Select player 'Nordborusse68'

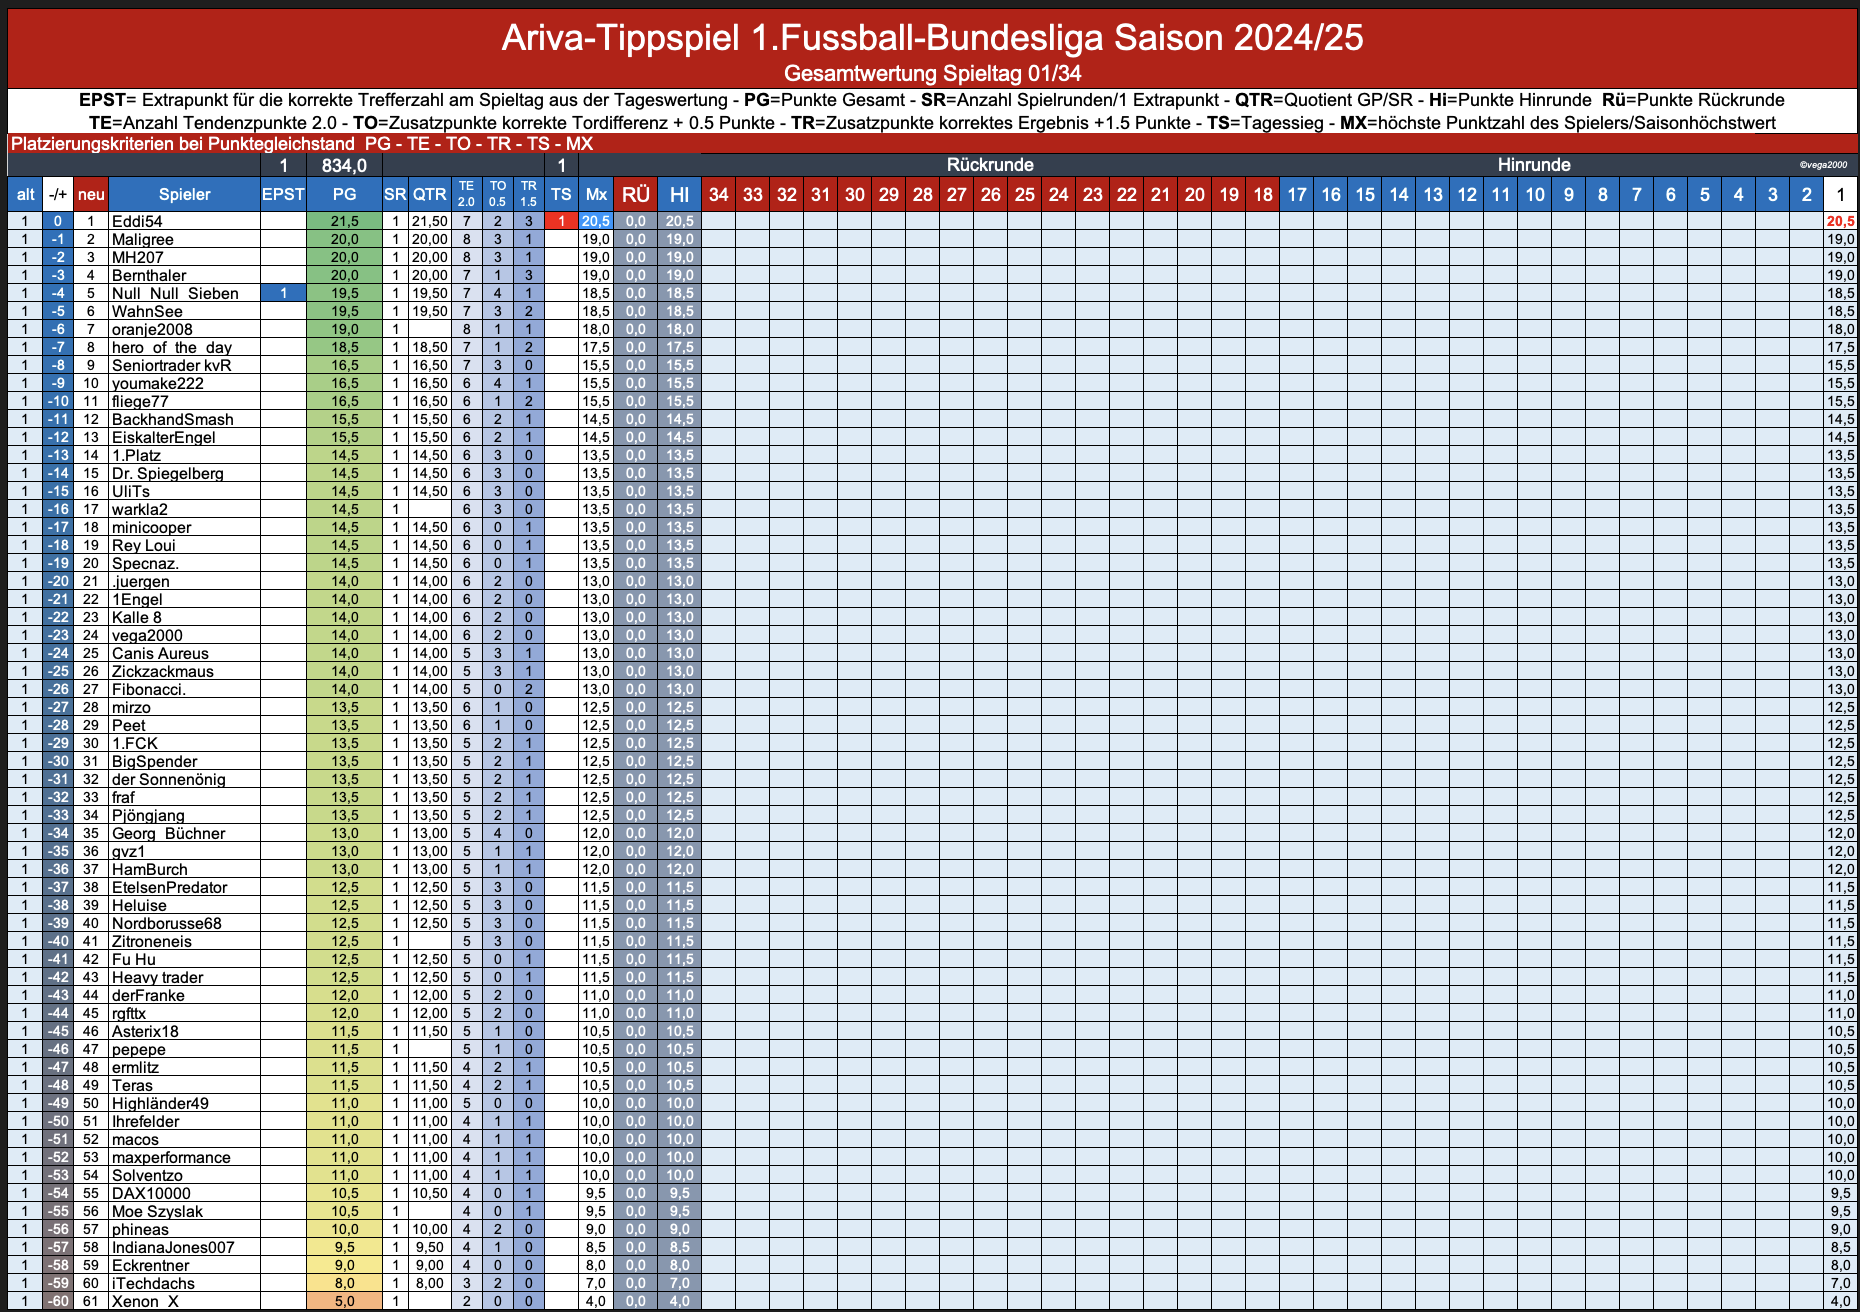pos(167,923)
